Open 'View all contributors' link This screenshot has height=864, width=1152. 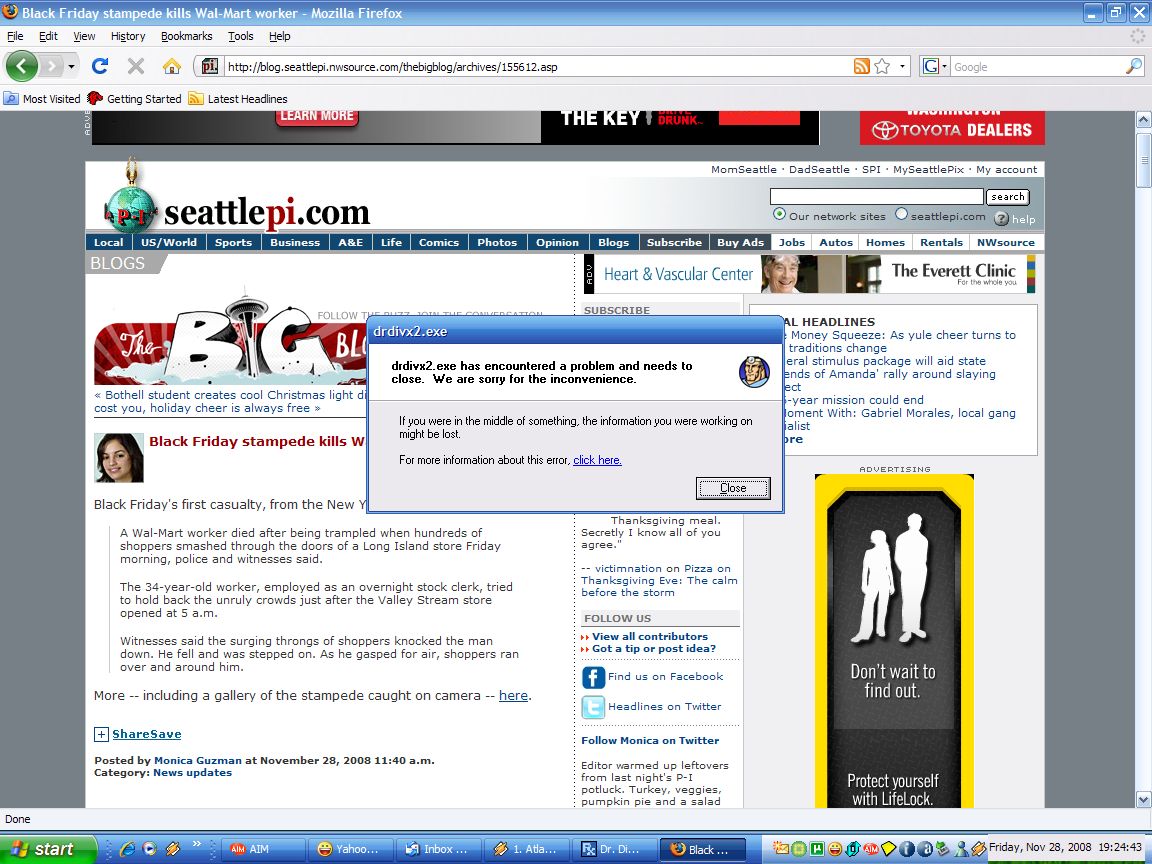click(650, 636)
